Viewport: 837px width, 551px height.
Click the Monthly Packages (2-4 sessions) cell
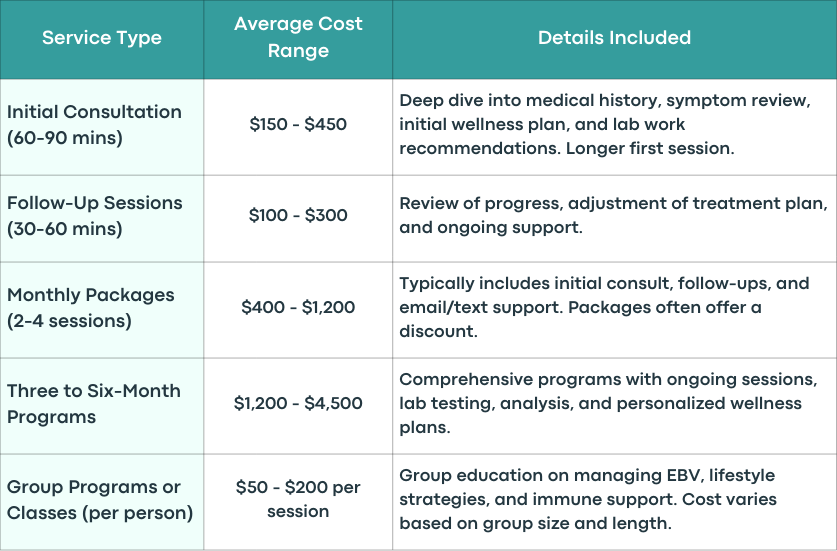[101, 310]
